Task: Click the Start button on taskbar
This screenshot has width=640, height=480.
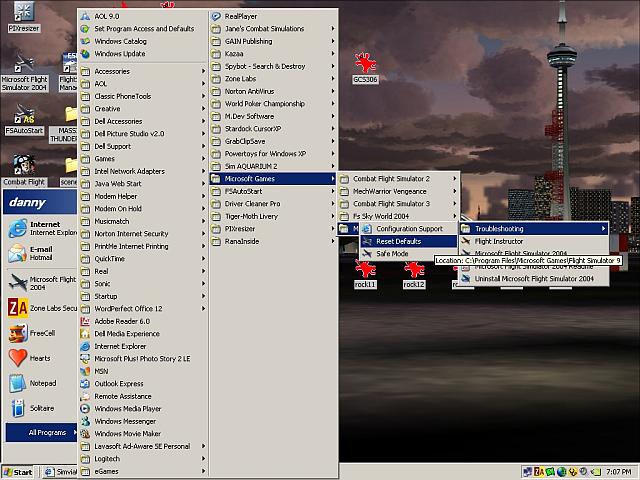Action: point(18,472)
